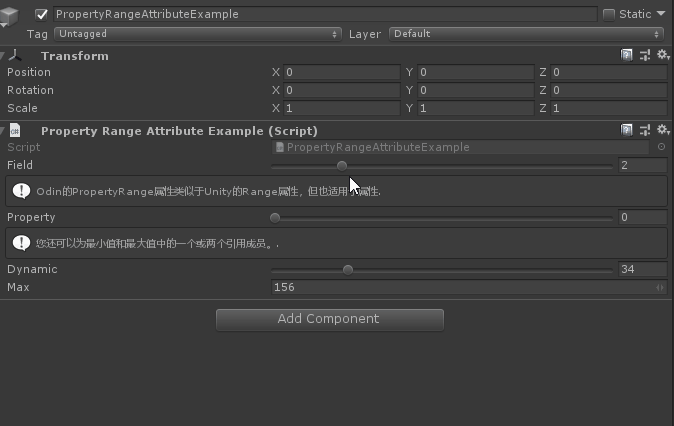674x426 pixels.
Task: Collapse the Property Range Attribute Example header
Action: (5, 130)
